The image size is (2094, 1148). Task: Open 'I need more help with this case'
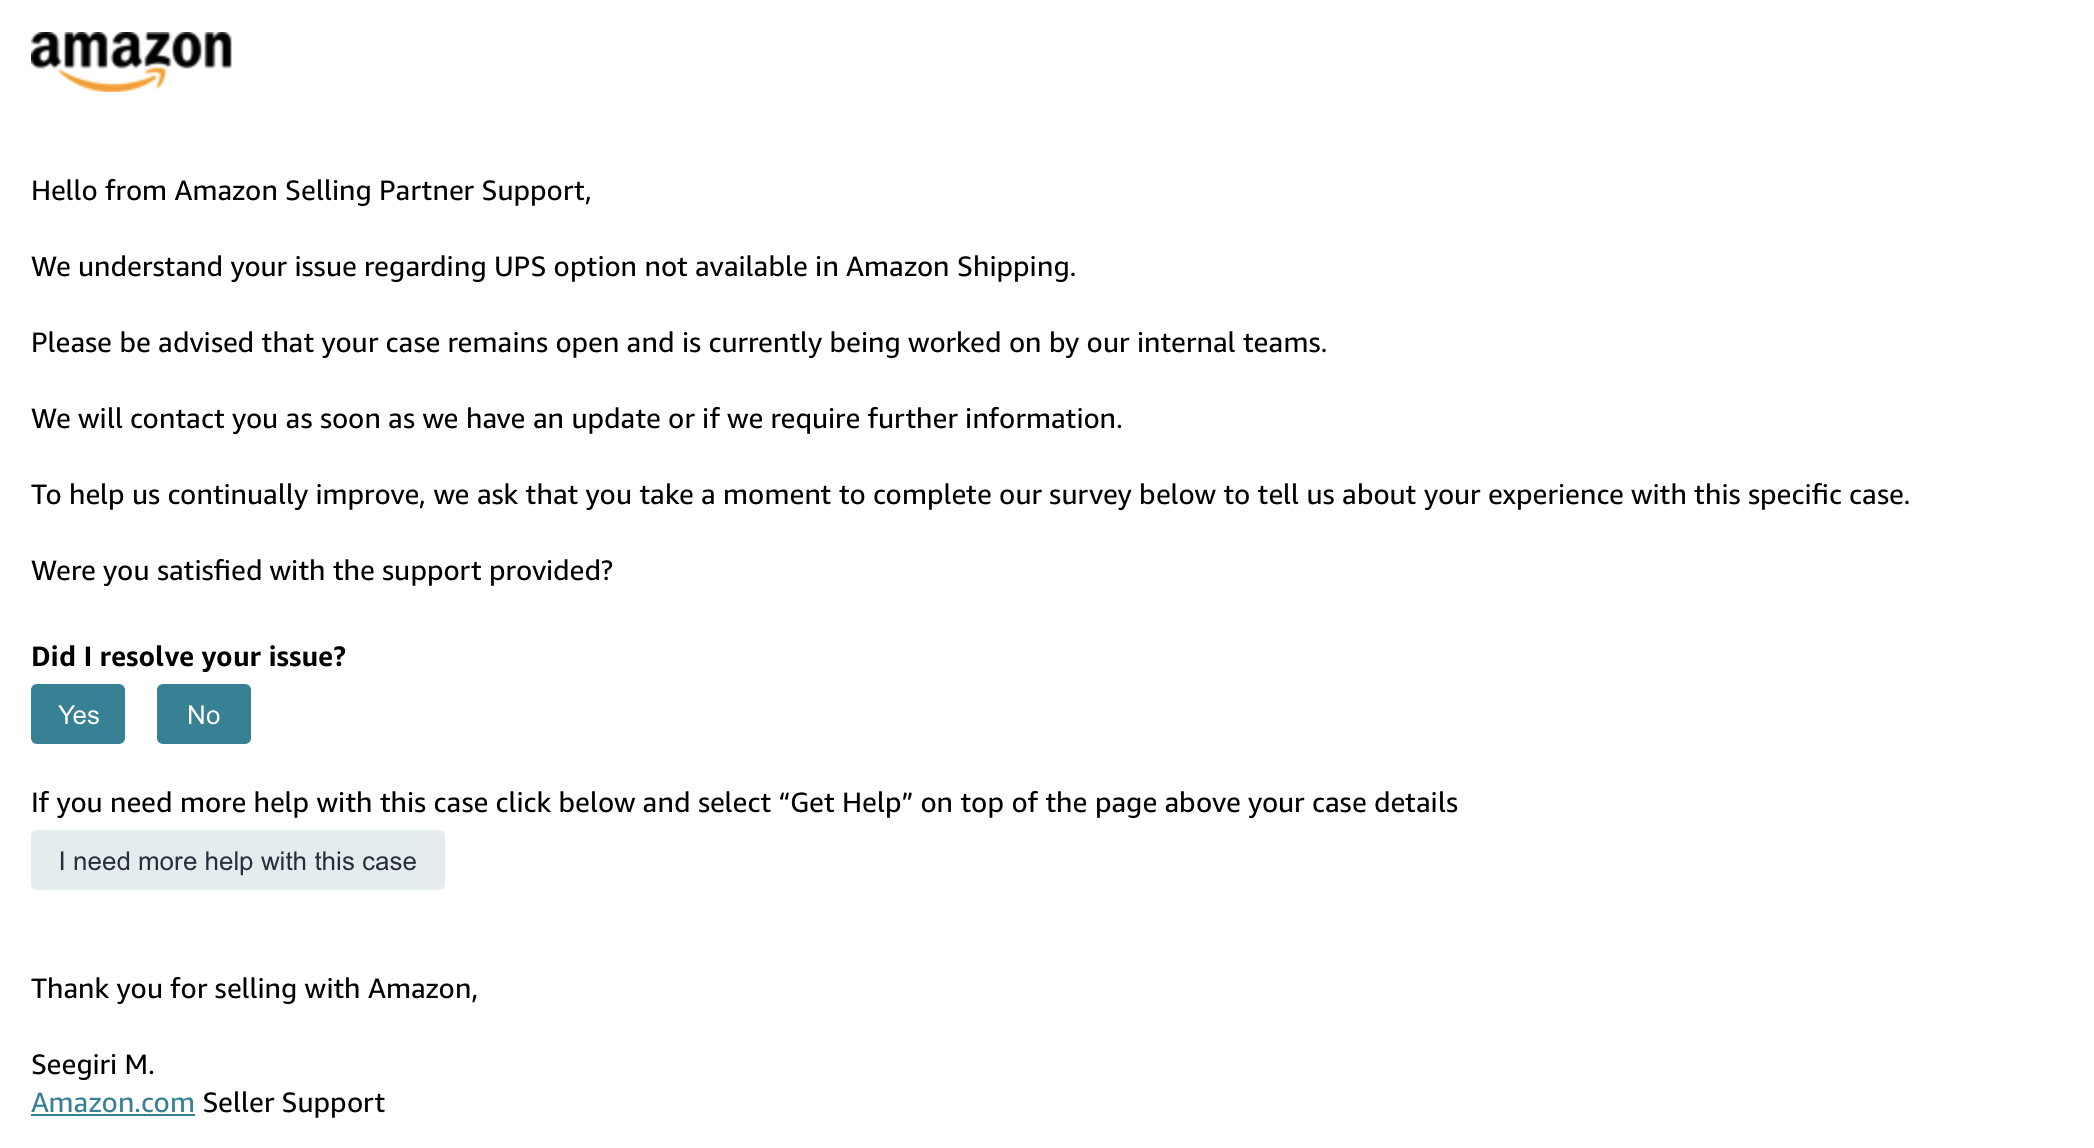238,860
